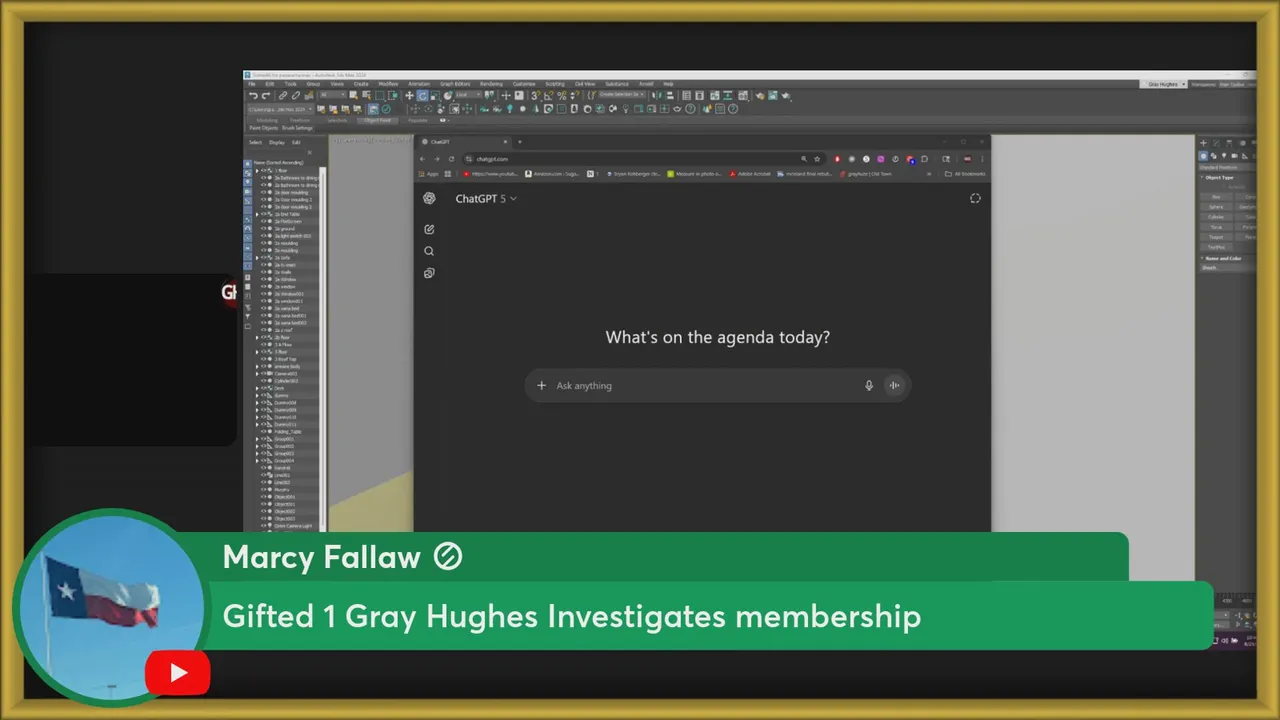
Task: Toggle visibility of Folding_Table
Action: (x=263, y=432)
